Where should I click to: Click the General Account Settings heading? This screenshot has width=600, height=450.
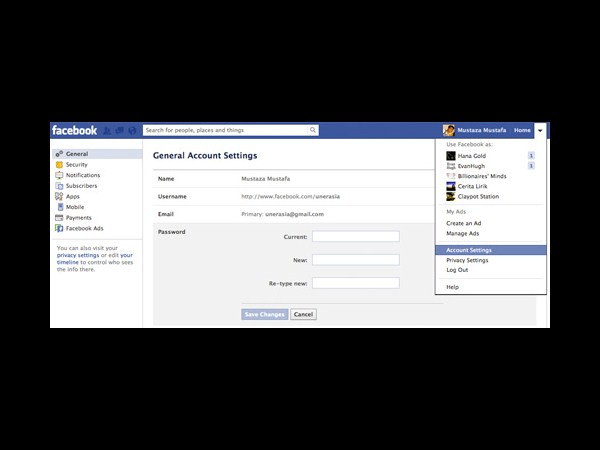pos(205,156)
